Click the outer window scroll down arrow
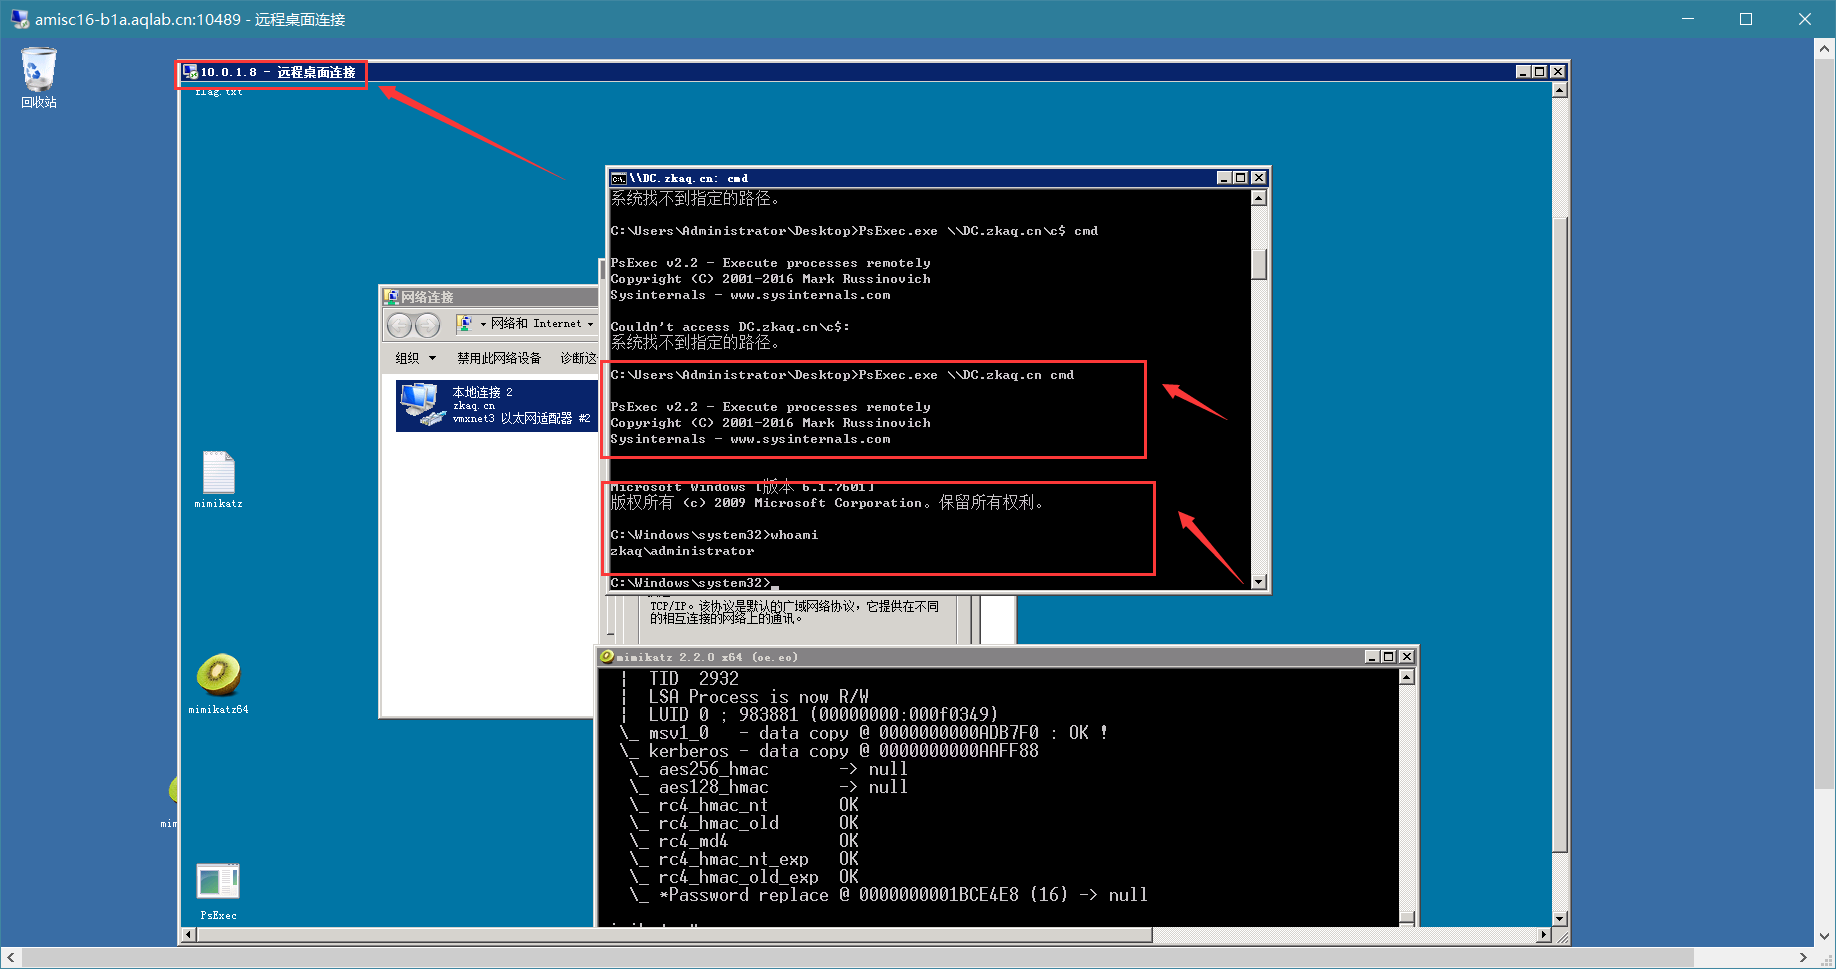 click(x=1825, y=937)
